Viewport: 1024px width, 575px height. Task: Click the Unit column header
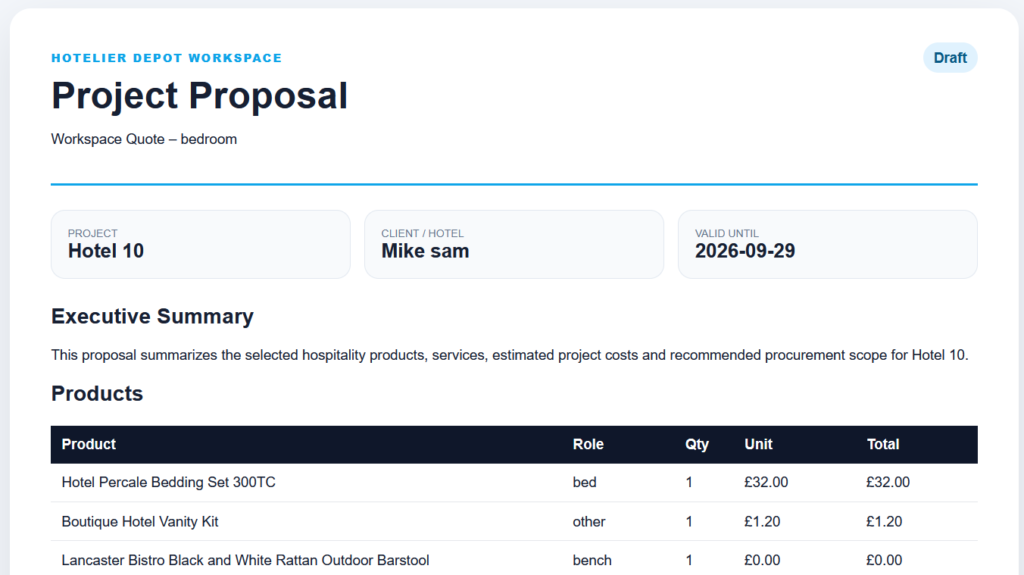[758, 444]
